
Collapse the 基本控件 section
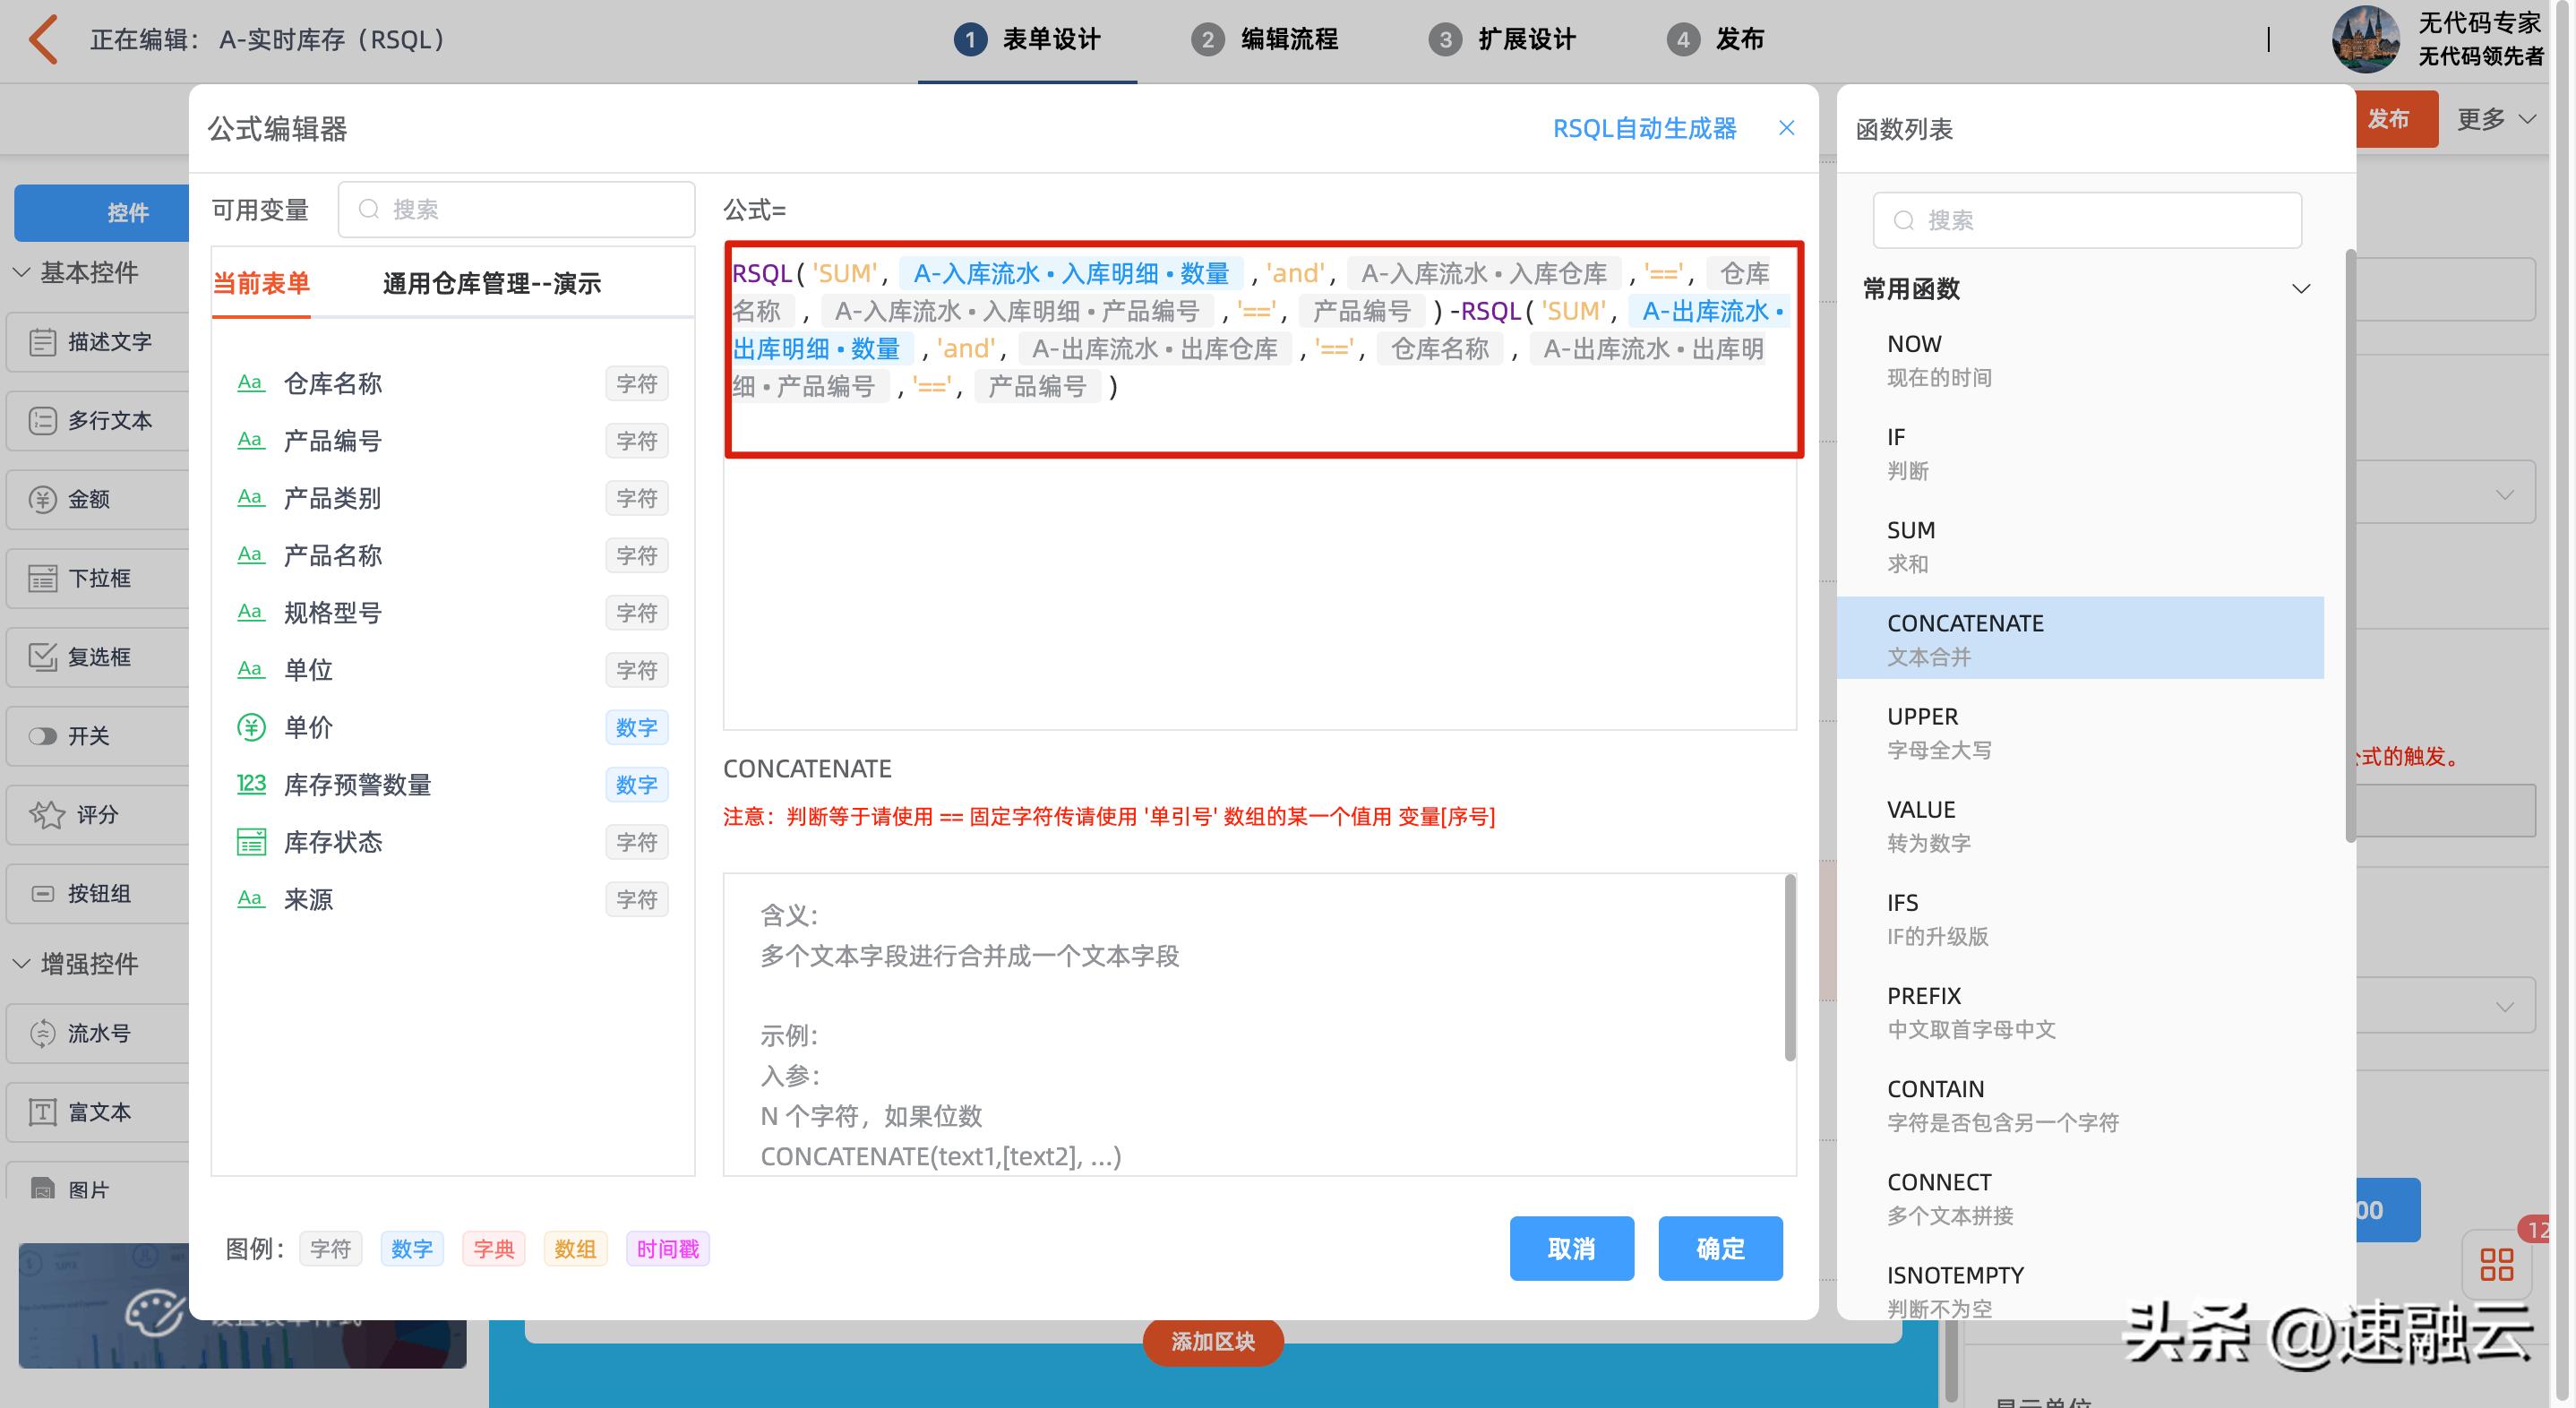(22, 272)
